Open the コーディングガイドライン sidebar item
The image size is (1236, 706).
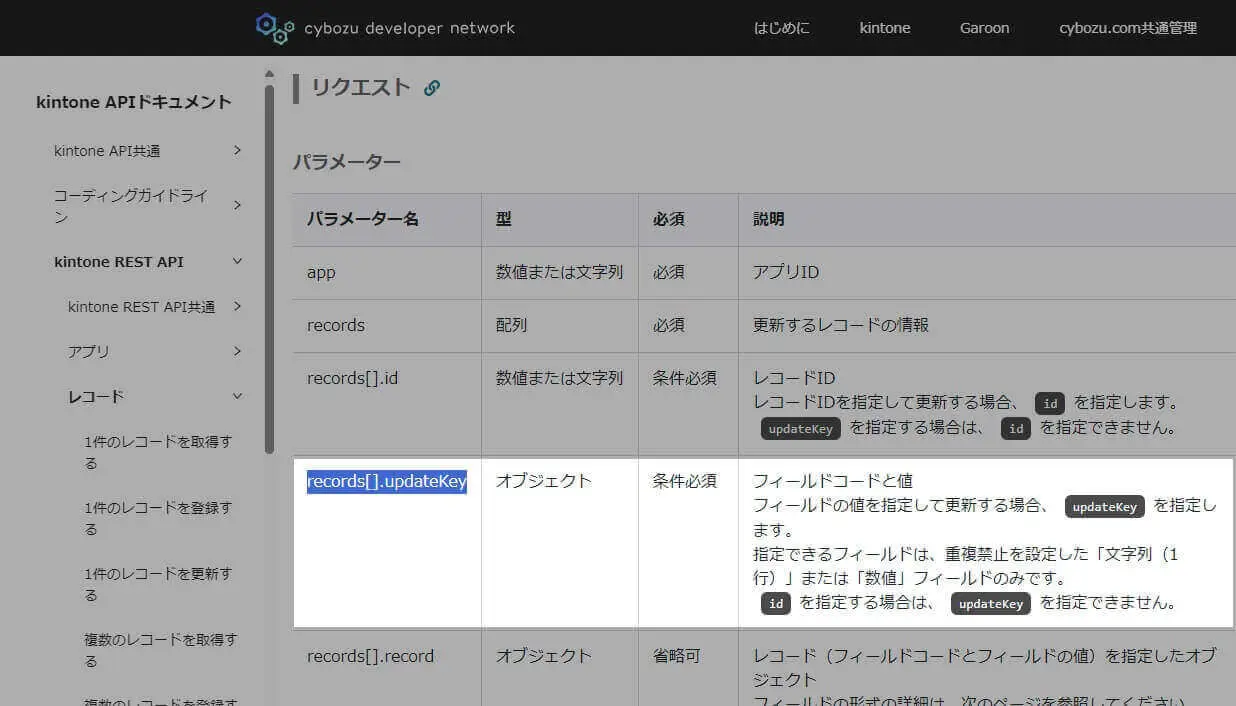coord(131,206)
